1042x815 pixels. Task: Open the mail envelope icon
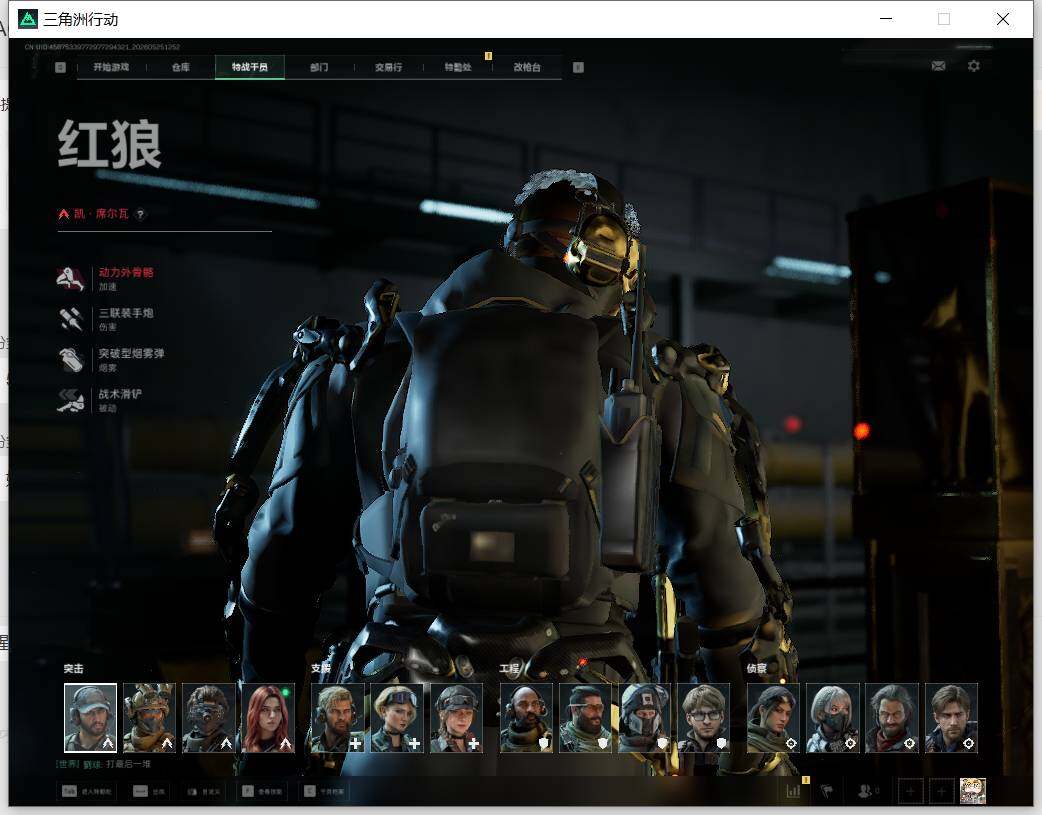938,66
